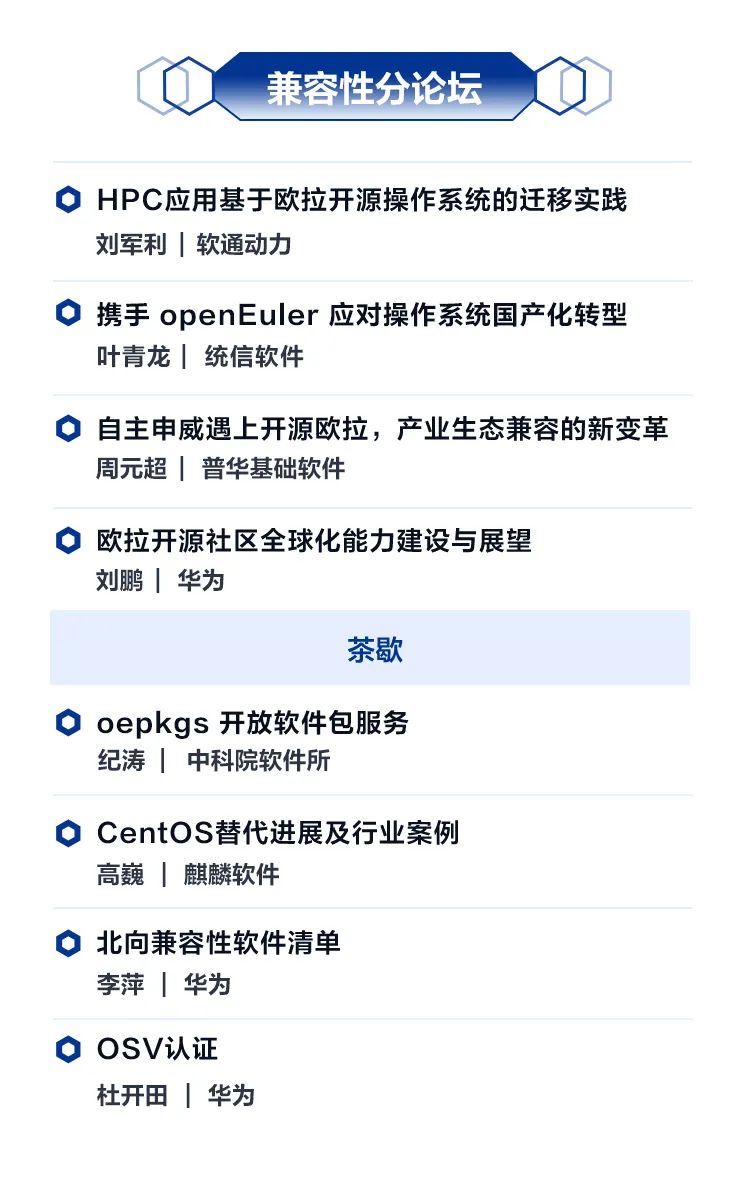Click double hexagon decoration left of header
The height and width of the screenshot is (1186, 750).
point(175,86)
